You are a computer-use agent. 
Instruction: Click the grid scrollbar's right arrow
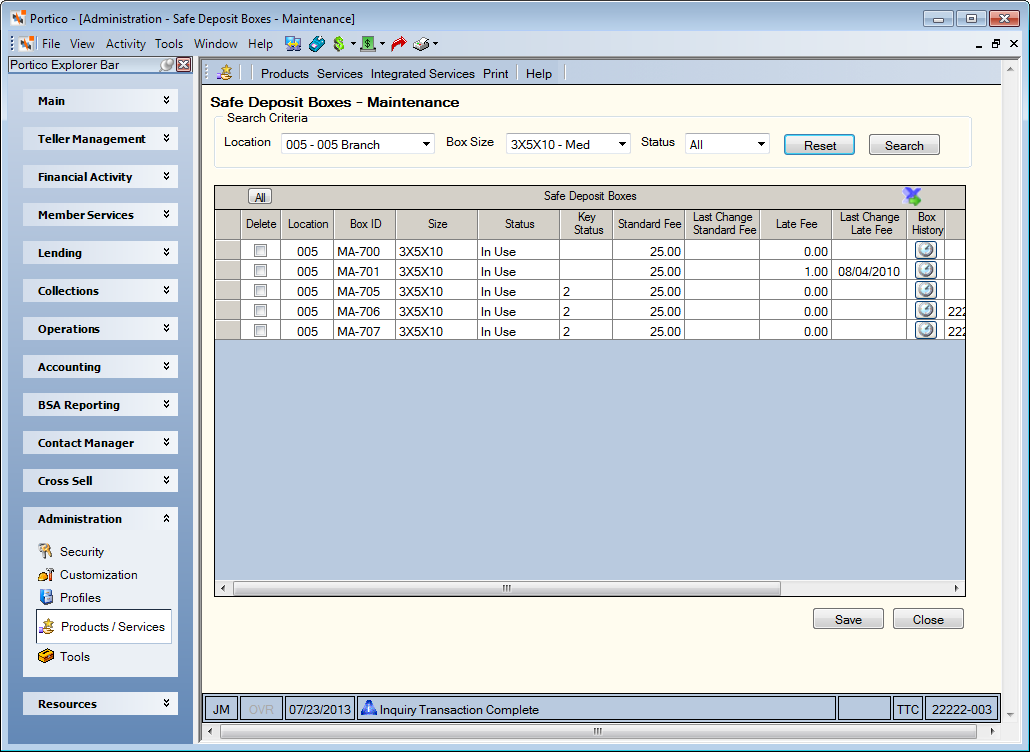pos(956,588)
